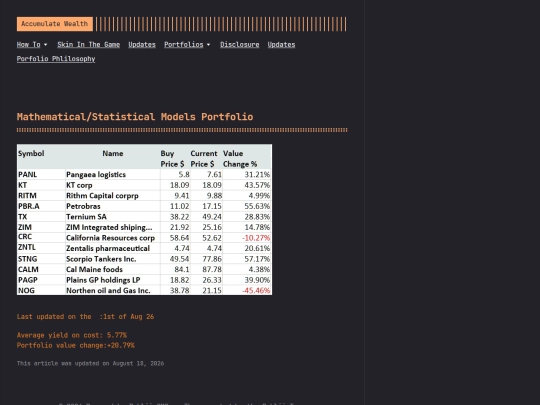The width and height of the screenshot is (540, 405).
Task: Expand the How To dropdown arrow
Action: pos(45,45)
